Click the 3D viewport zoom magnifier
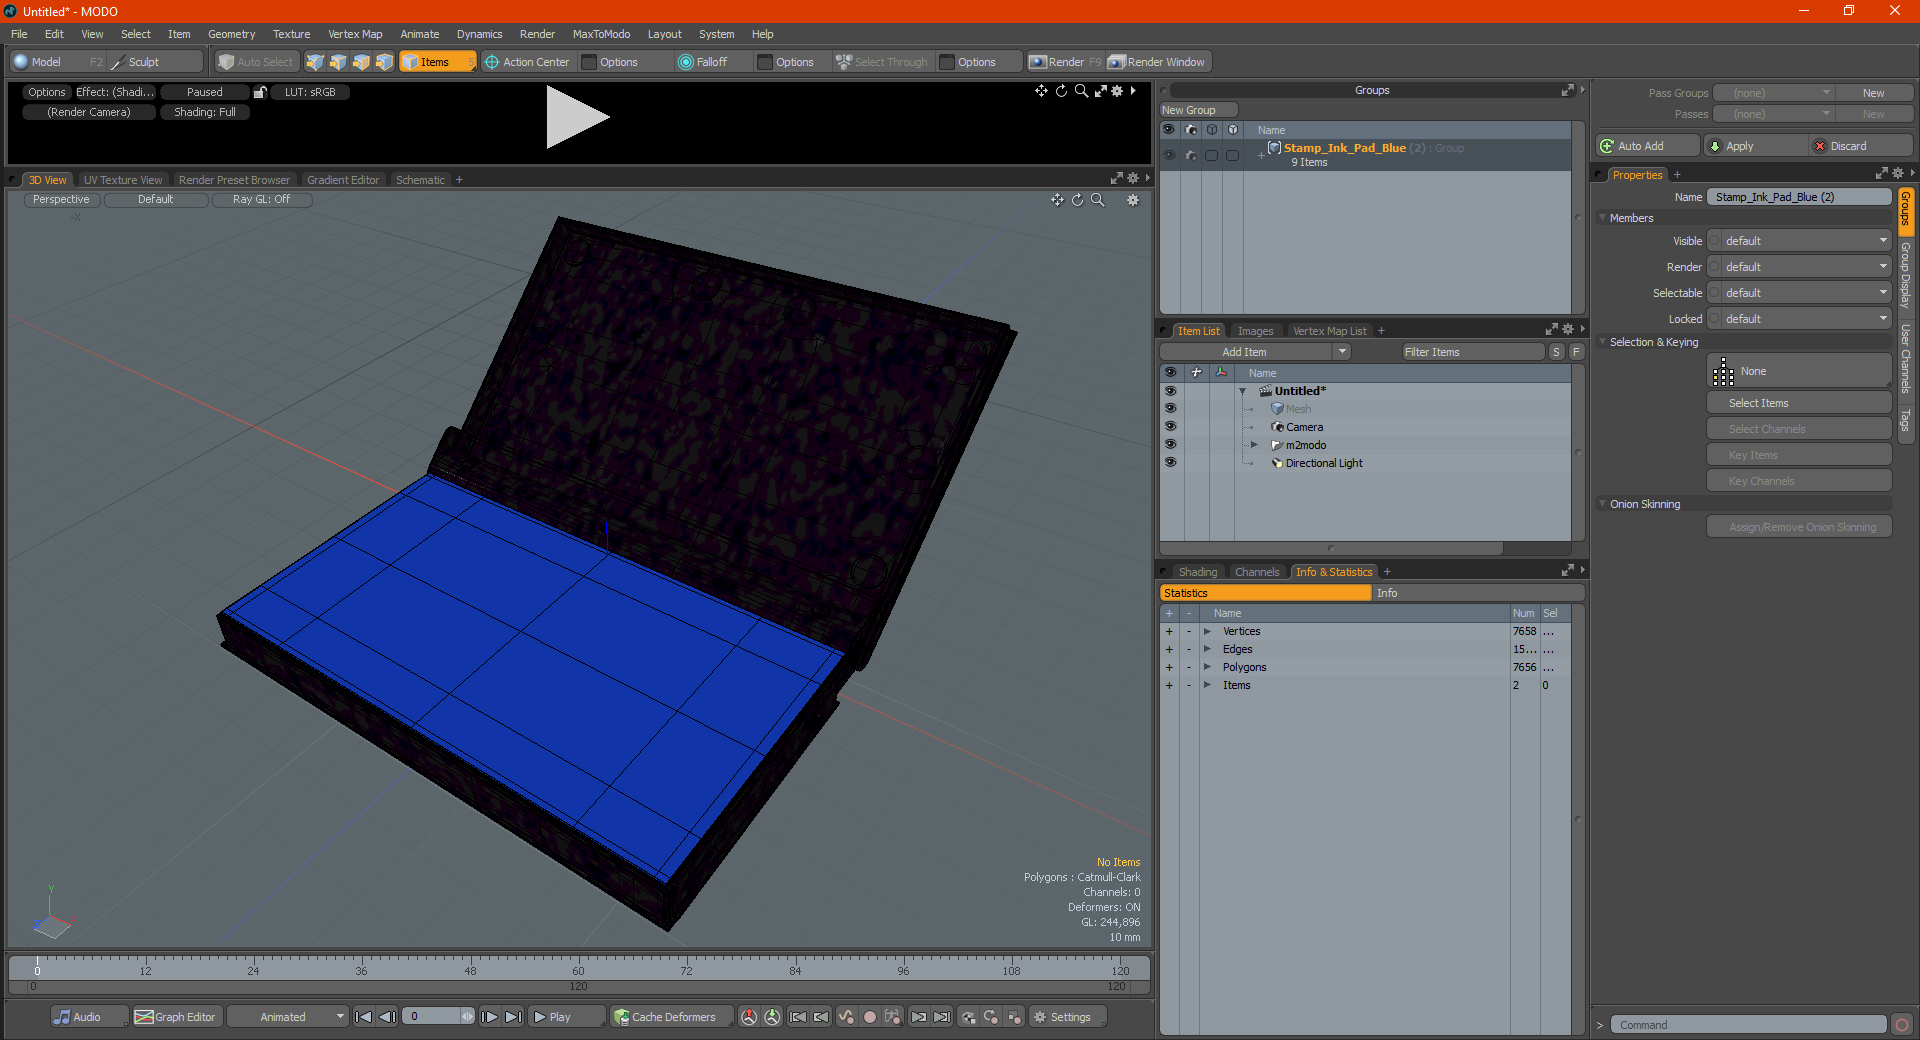This screenshot has height=1040, width=1920. pos(1098,200)
